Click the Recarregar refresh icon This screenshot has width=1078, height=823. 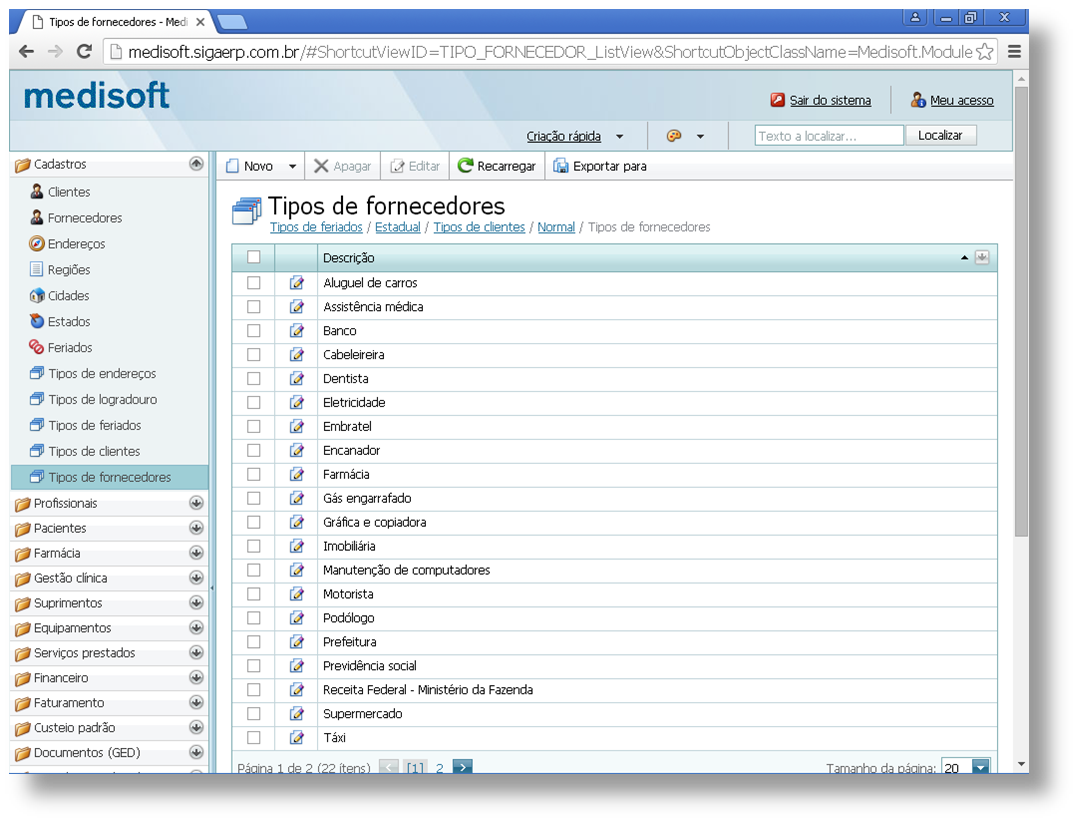[x=465, y=166]
